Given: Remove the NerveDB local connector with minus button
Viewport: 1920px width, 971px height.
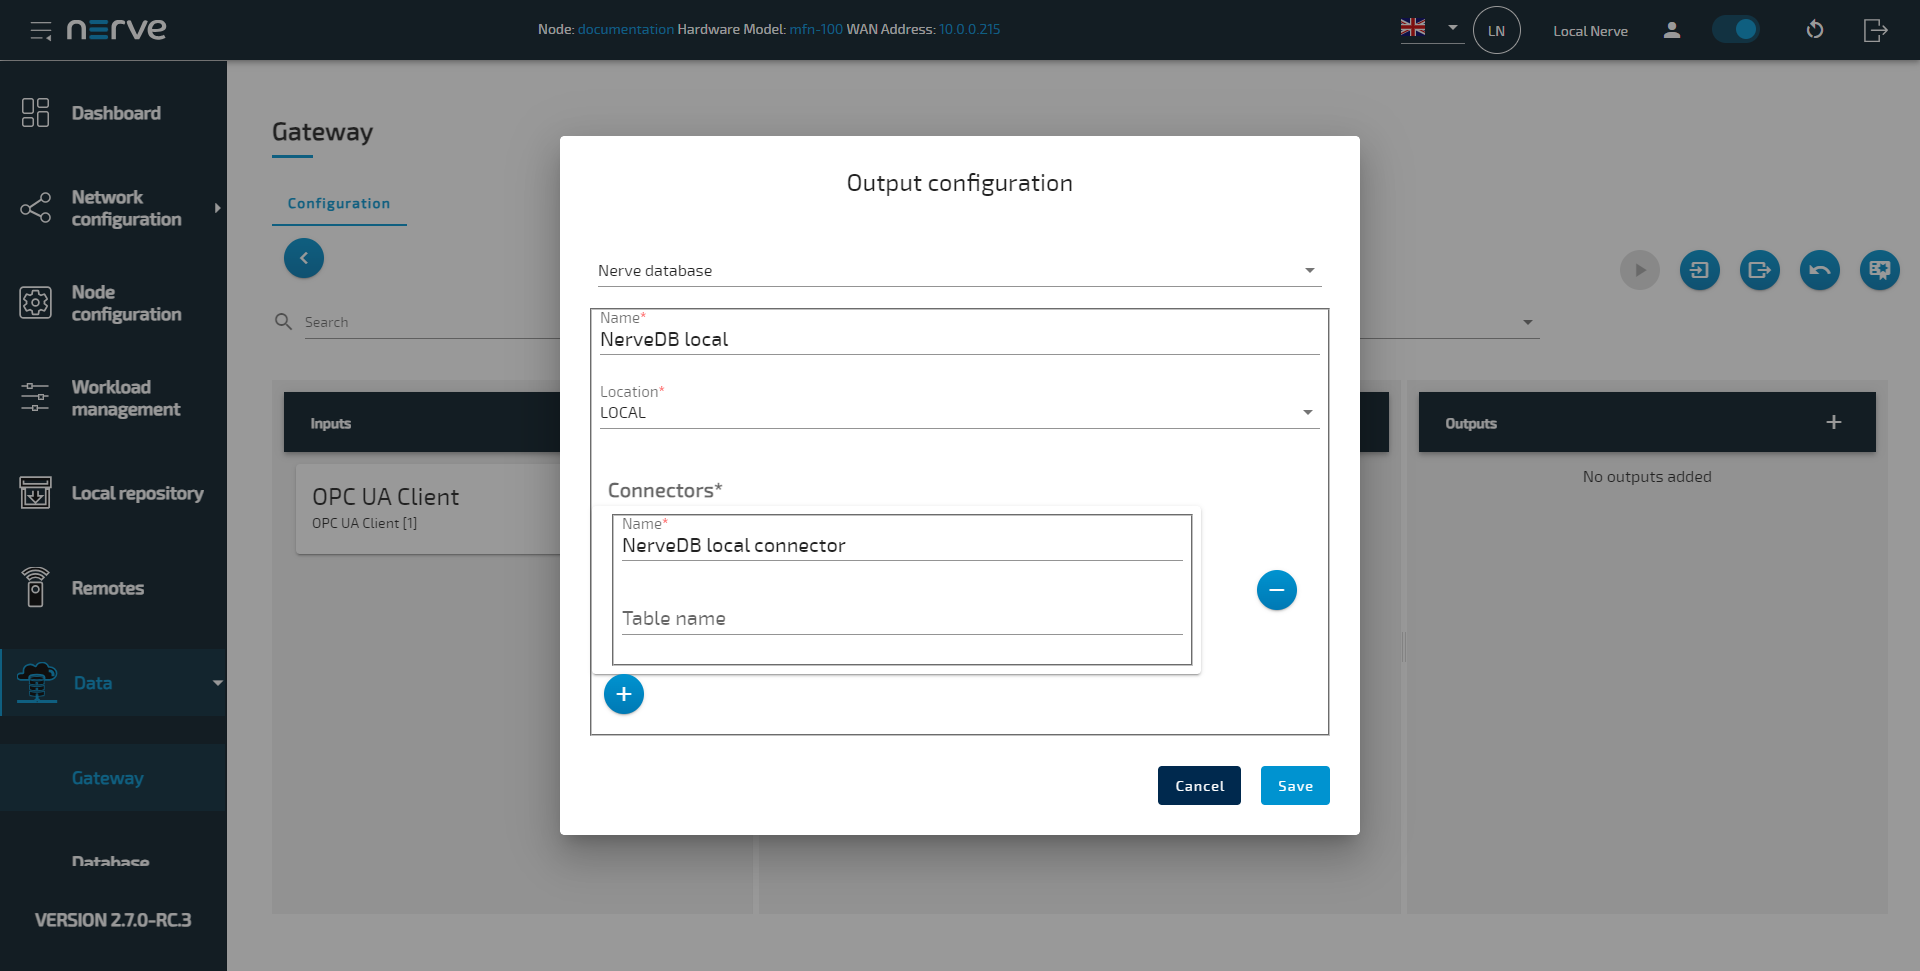Looking at the screenshot, I should pos(1276,590).
